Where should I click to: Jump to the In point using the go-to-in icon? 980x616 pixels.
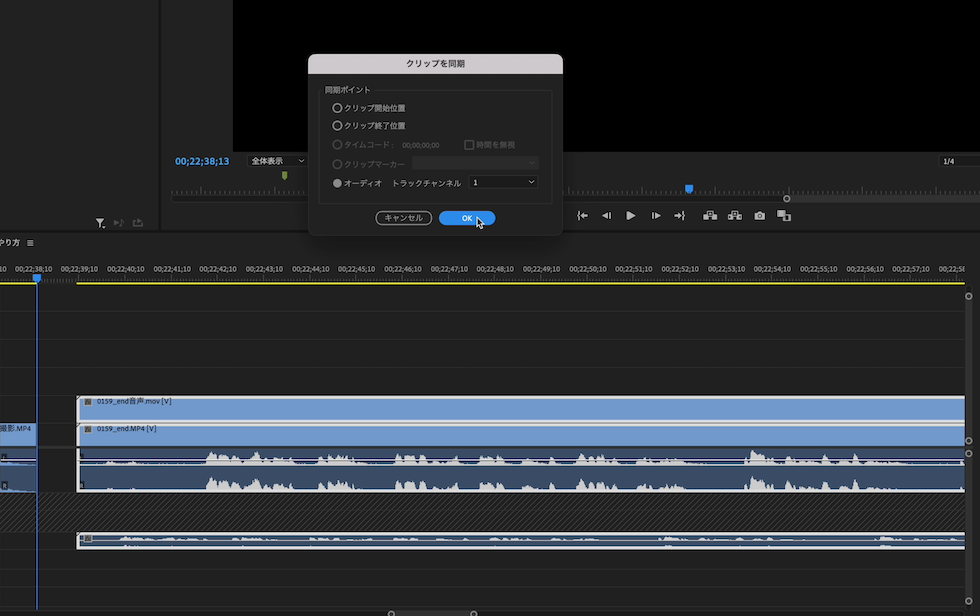(x=583, y=215)
